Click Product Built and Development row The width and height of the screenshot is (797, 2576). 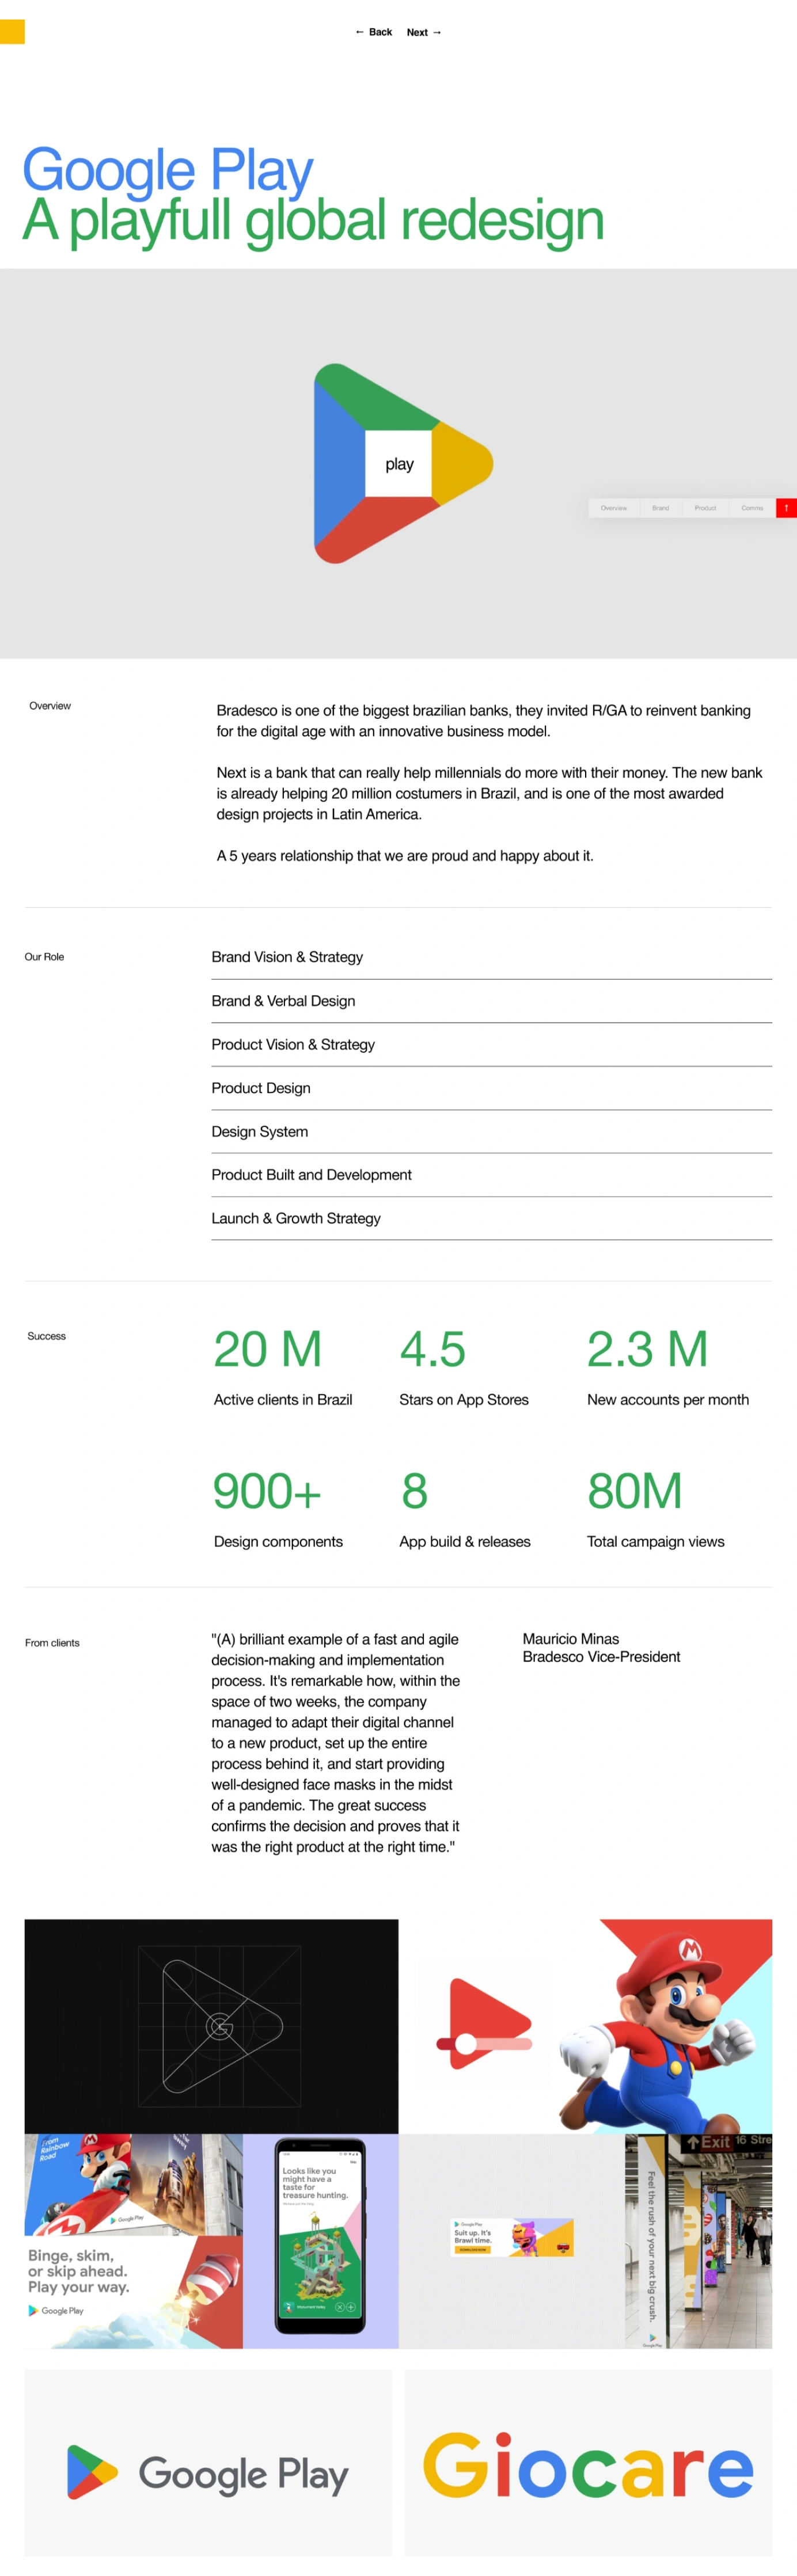(x=491, y=1175)
